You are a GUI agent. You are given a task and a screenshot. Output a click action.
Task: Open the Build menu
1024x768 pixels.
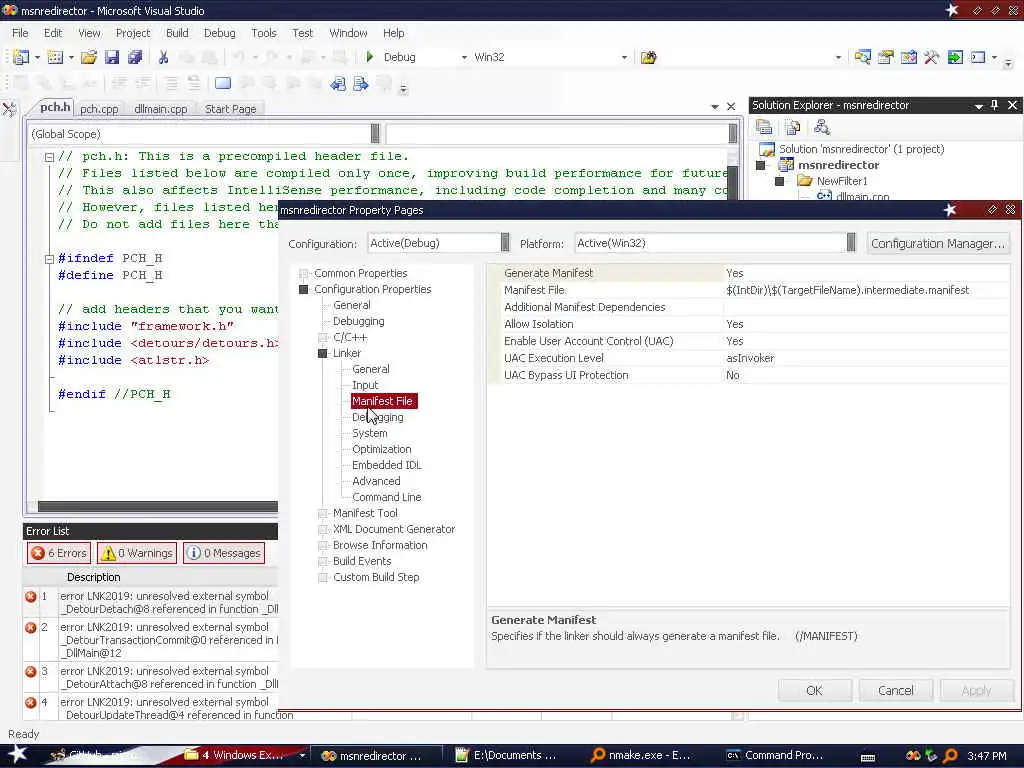[x=177, y=33]
